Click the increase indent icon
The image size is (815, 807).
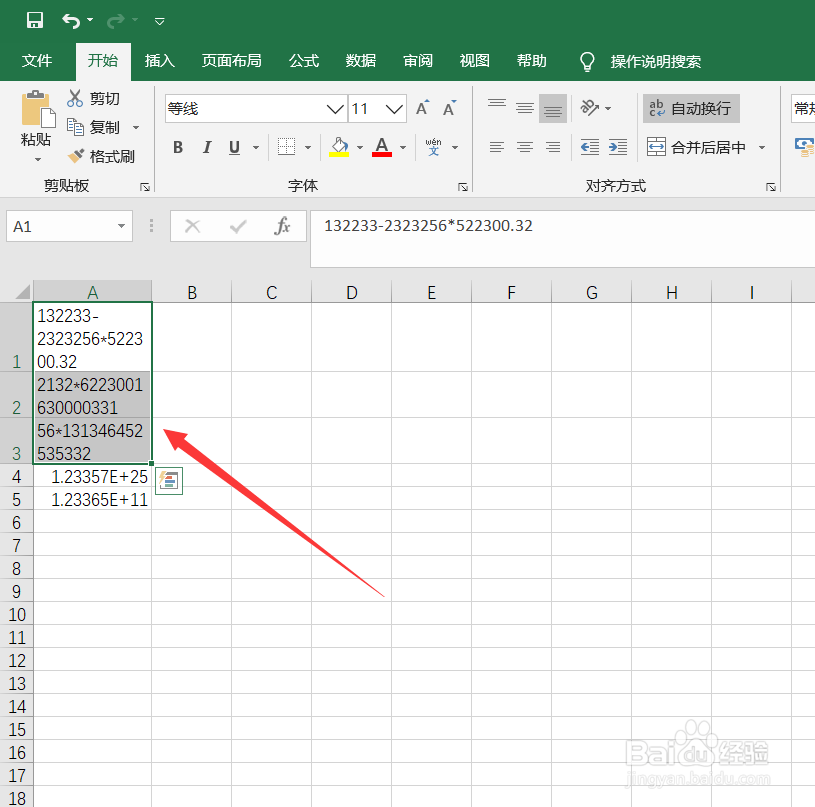[x=618, y=148]
